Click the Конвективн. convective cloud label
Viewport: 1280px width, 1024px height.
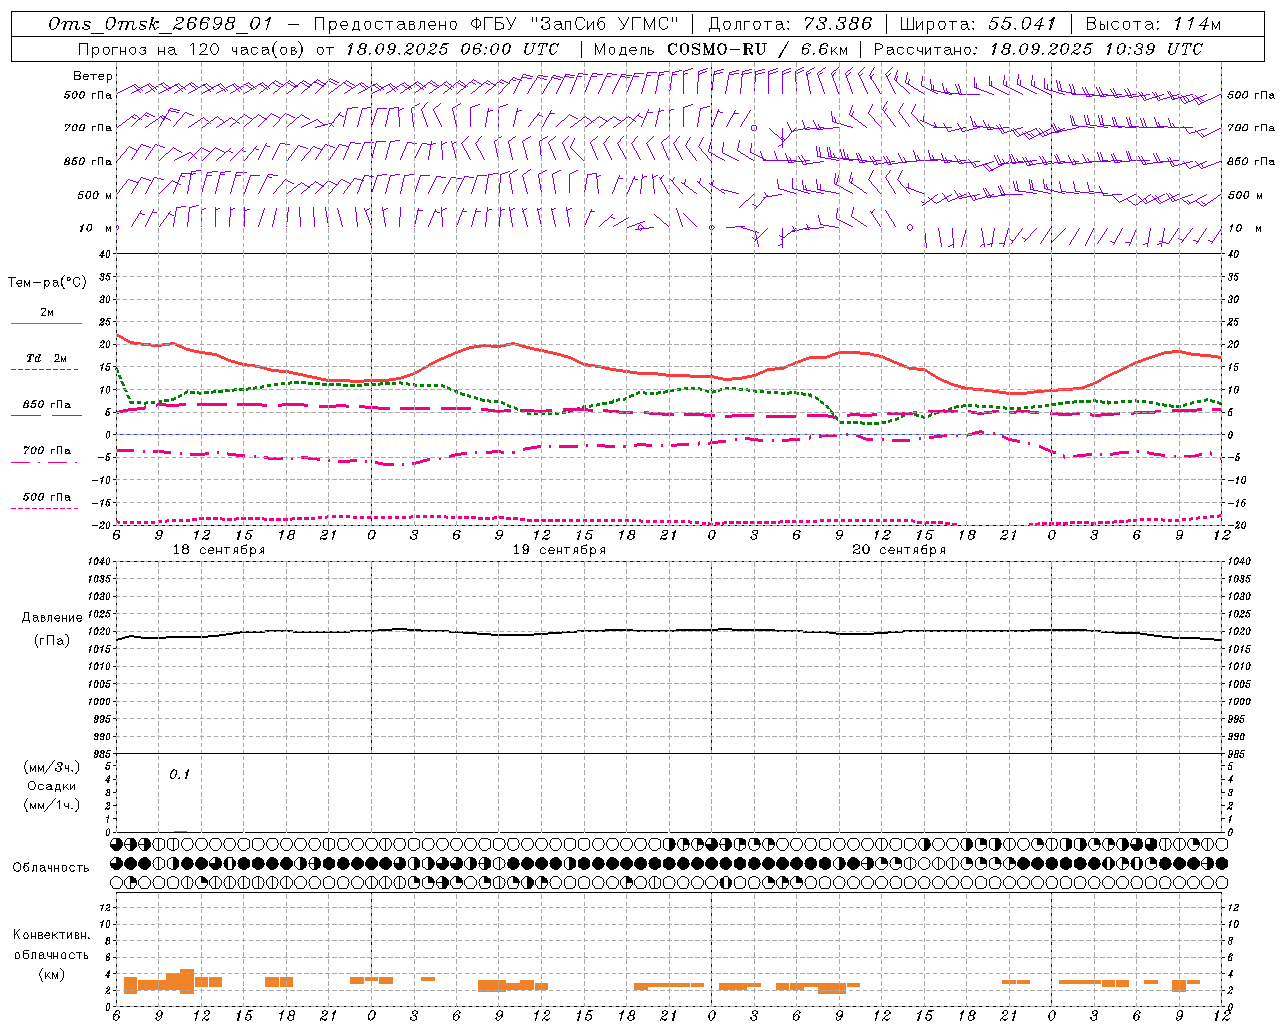51,935
